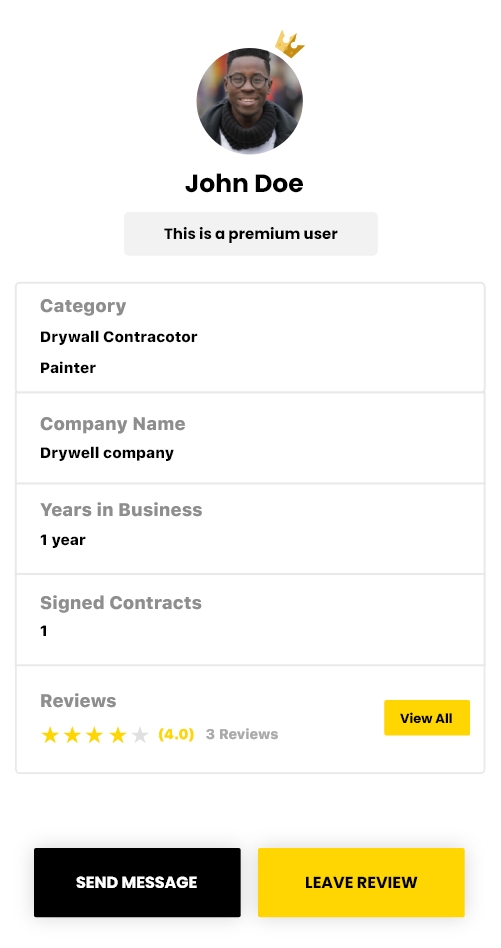The width and height of the screenshot is (501, 948).
Task: Tap the LEAVE REVIEW button
Action: pos(361,882)
